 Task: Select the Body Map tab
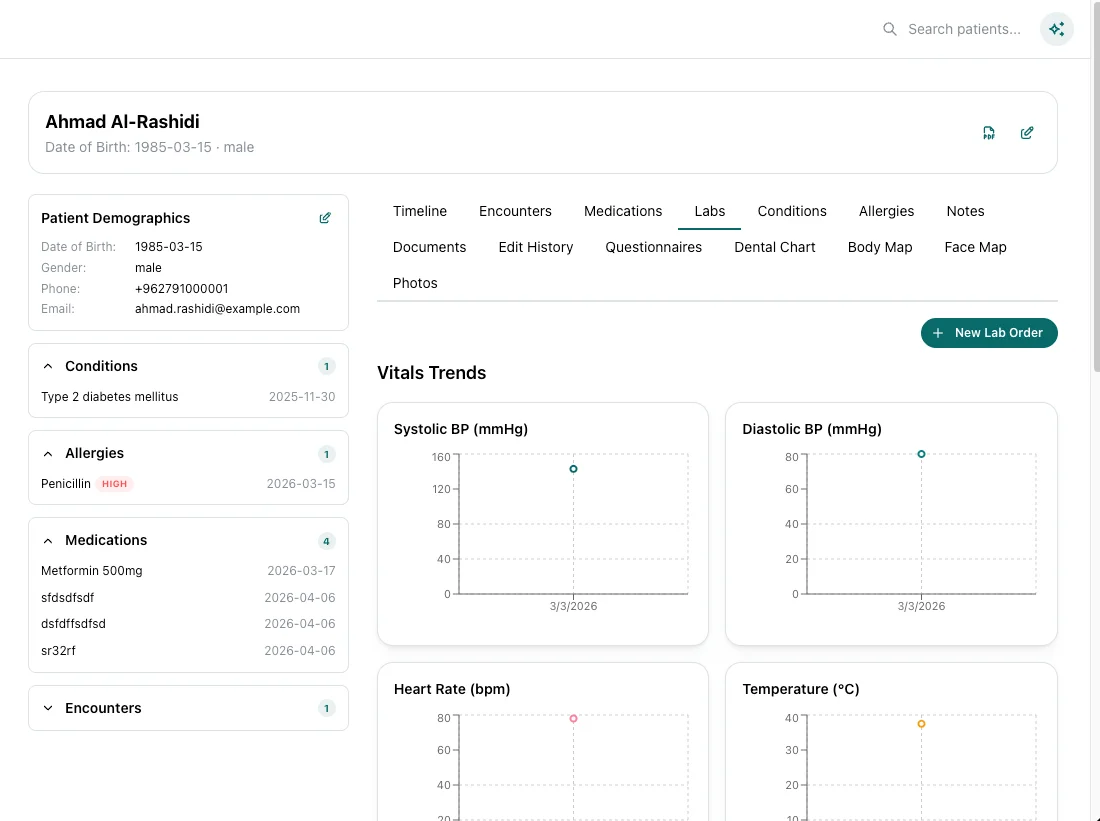[x=880, y=247]
